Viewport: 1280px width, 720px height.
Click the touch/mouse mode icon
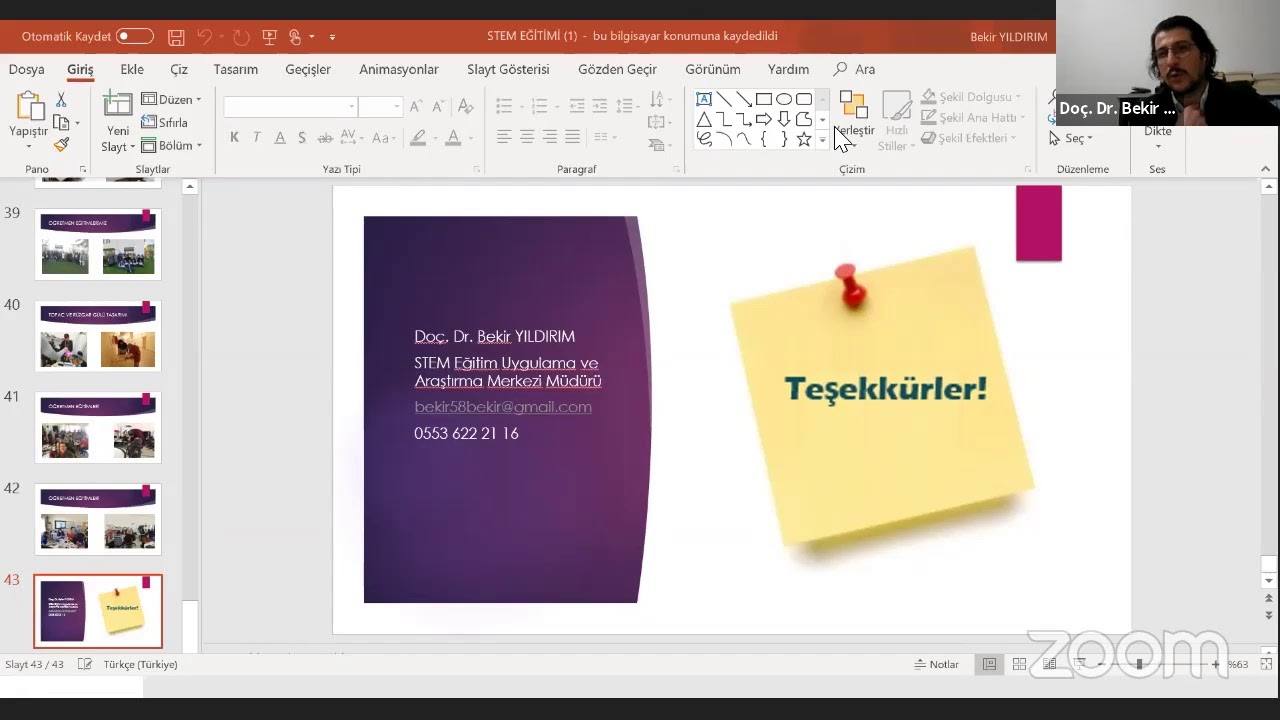point(295,37)
